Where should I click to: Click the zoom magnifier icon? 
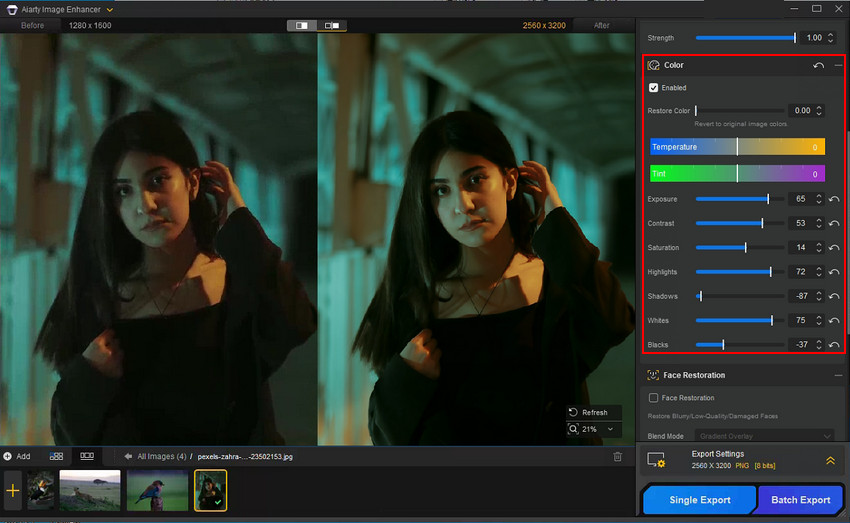point(573,429)
